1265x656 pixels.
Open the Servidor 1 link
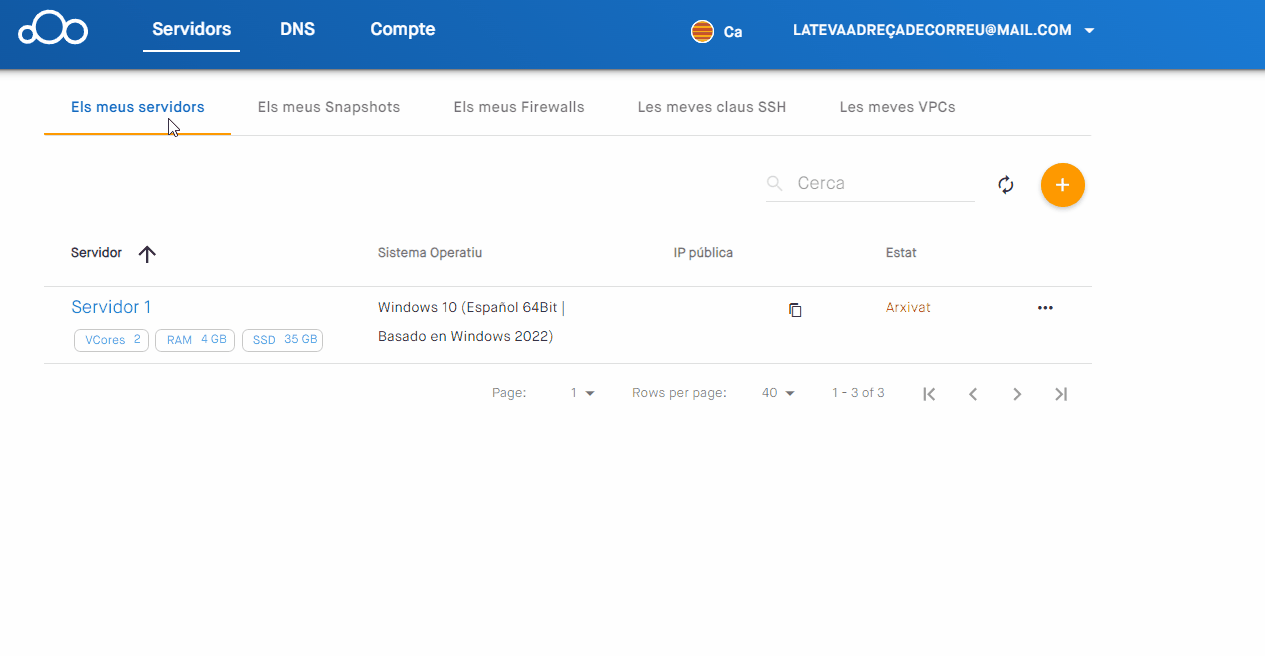[111, 307]
